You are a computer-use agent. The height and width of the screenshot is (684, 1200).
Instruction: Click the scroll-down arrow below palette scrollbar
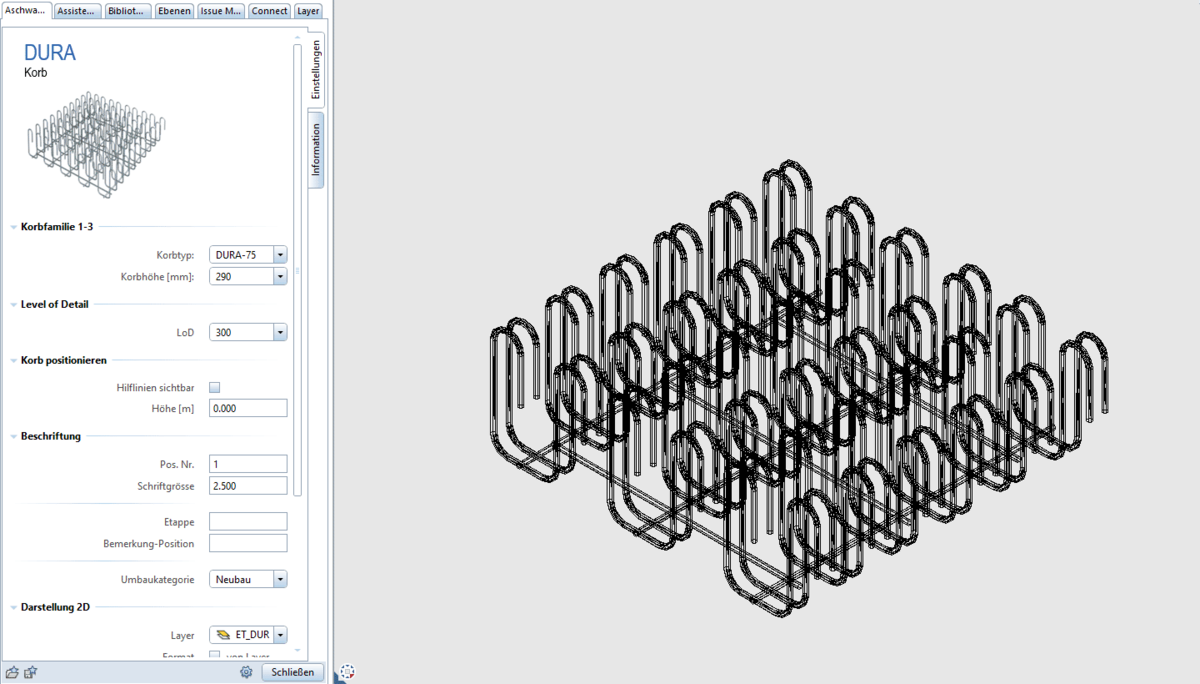click(x=297, y=651)
